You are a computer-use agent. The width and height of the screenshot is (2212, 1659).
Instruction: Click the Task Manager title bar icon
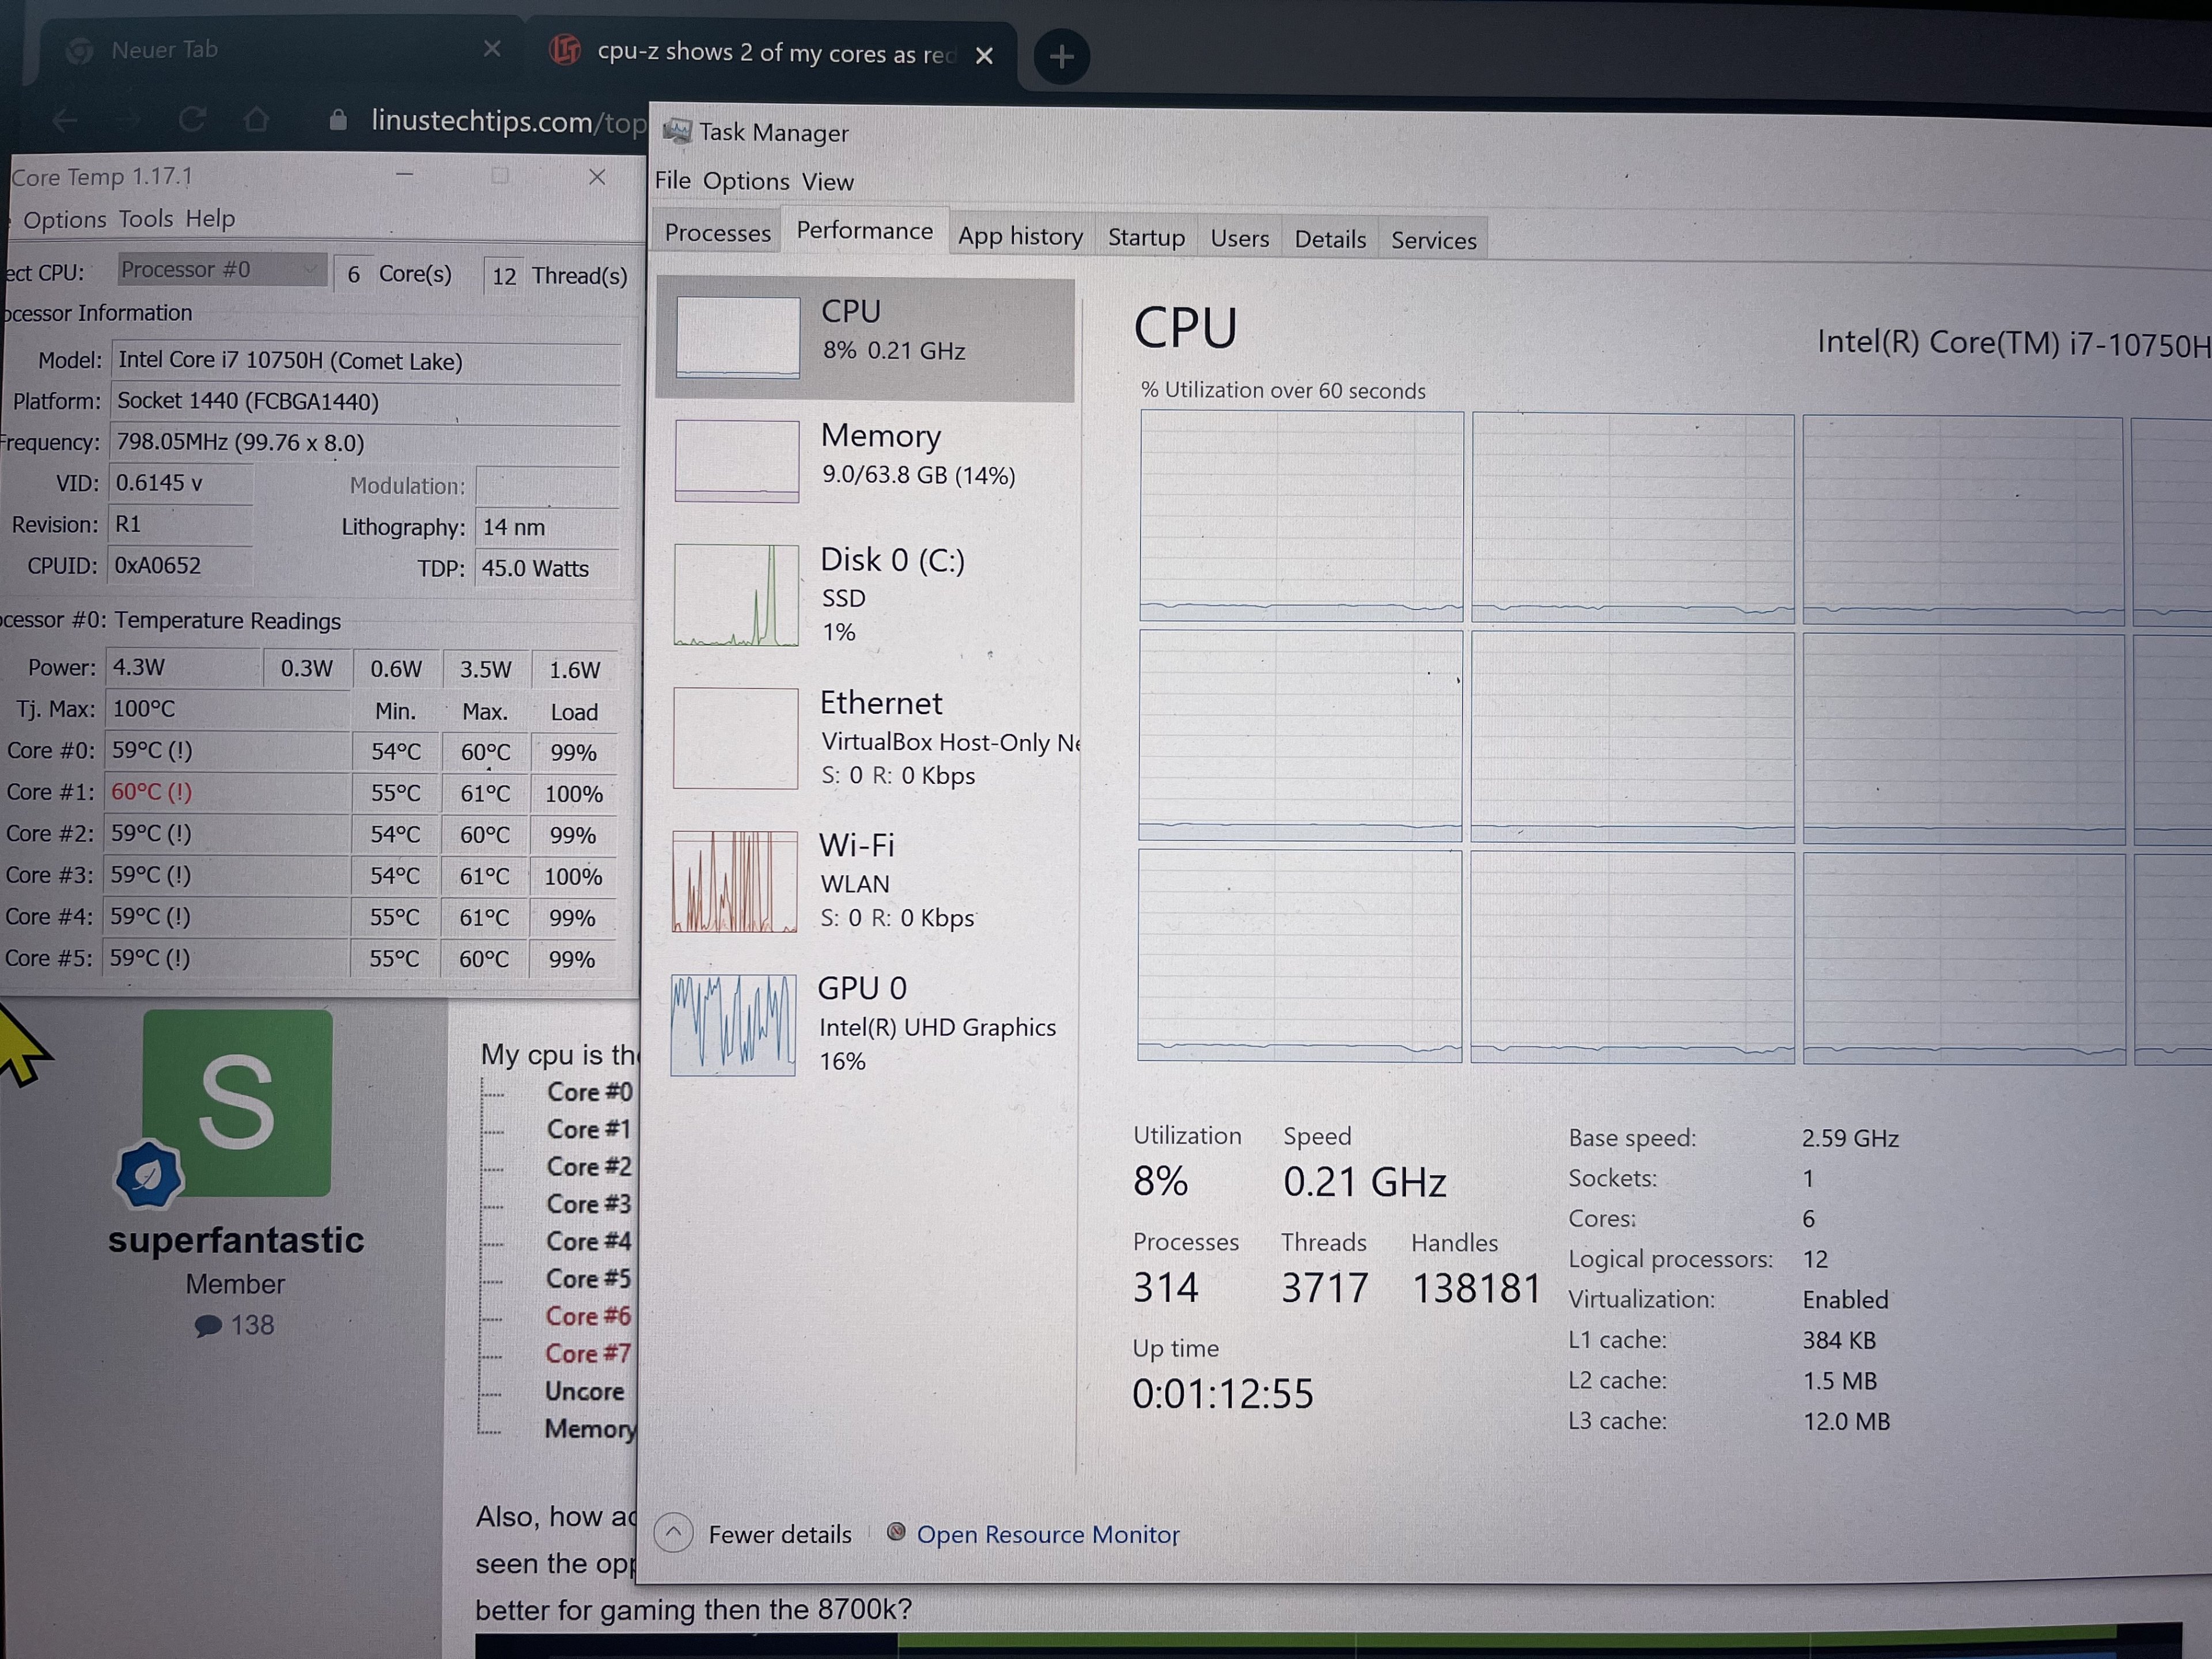(678, 131)
